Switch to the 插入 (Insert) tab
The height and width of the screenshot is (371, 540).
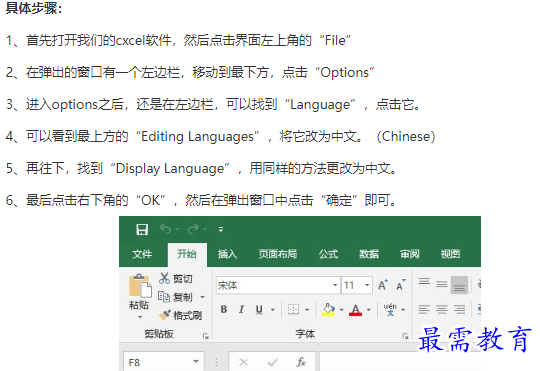pos(227,254)
